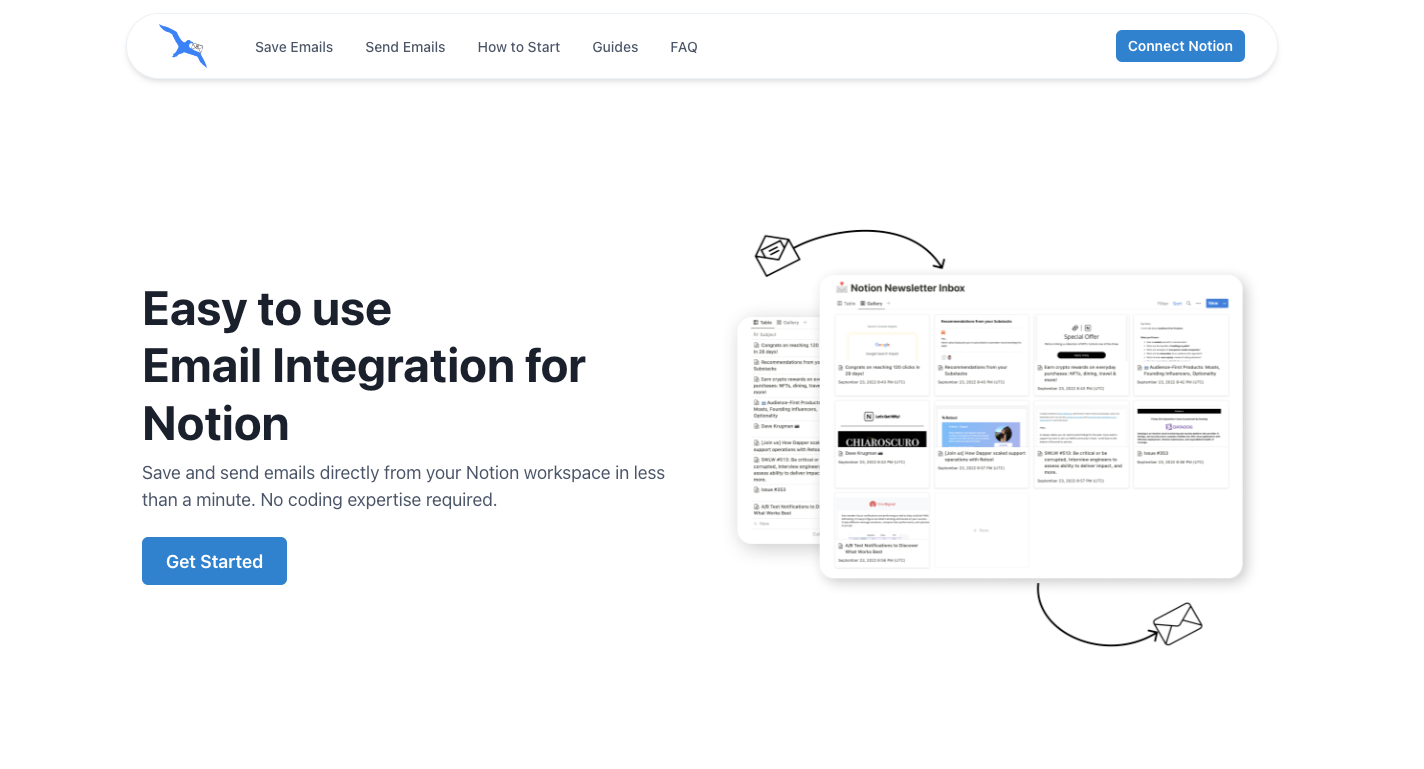
Task: Open the Guides menu item
Action: 615,46
